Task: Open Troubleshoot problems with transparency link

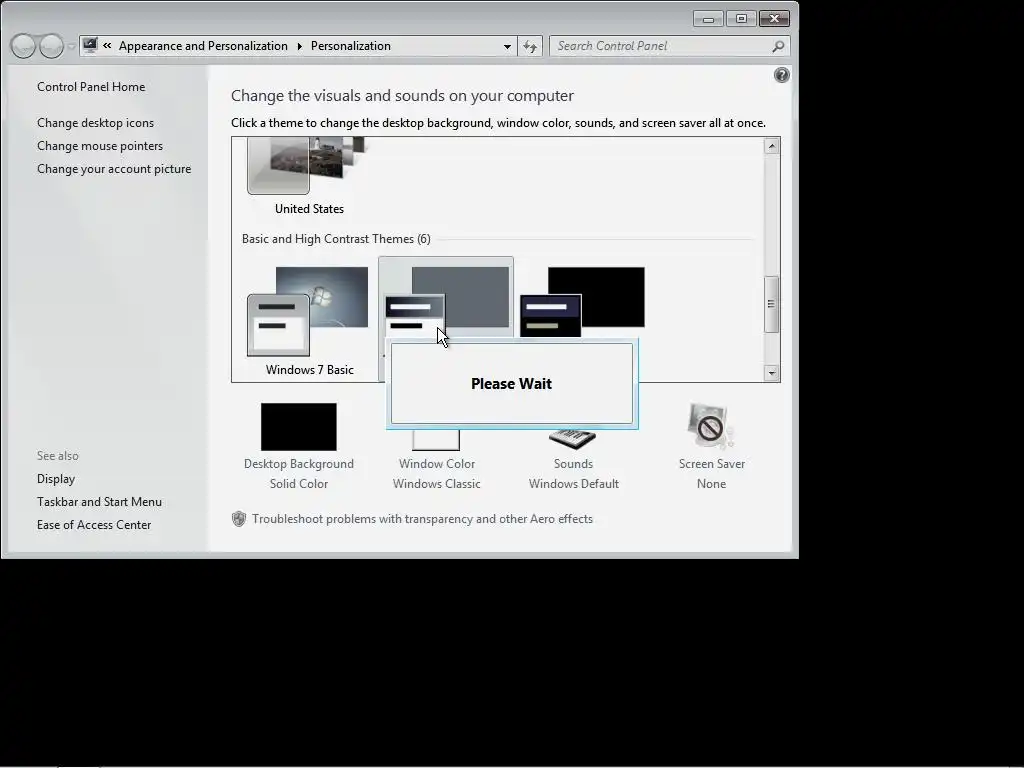Action: [x=423, y=519]
